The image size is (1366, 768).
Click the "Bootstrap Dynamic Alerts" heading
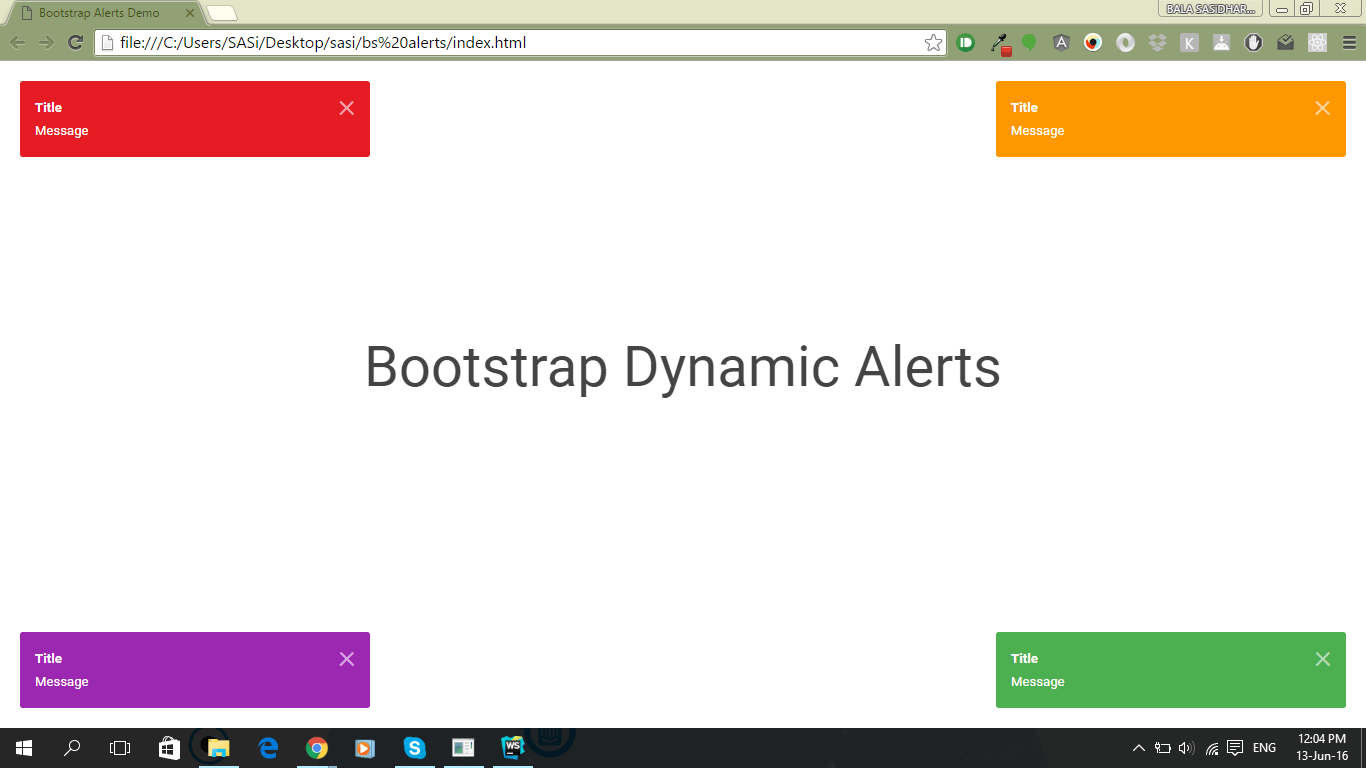click(x=683, y=367)
